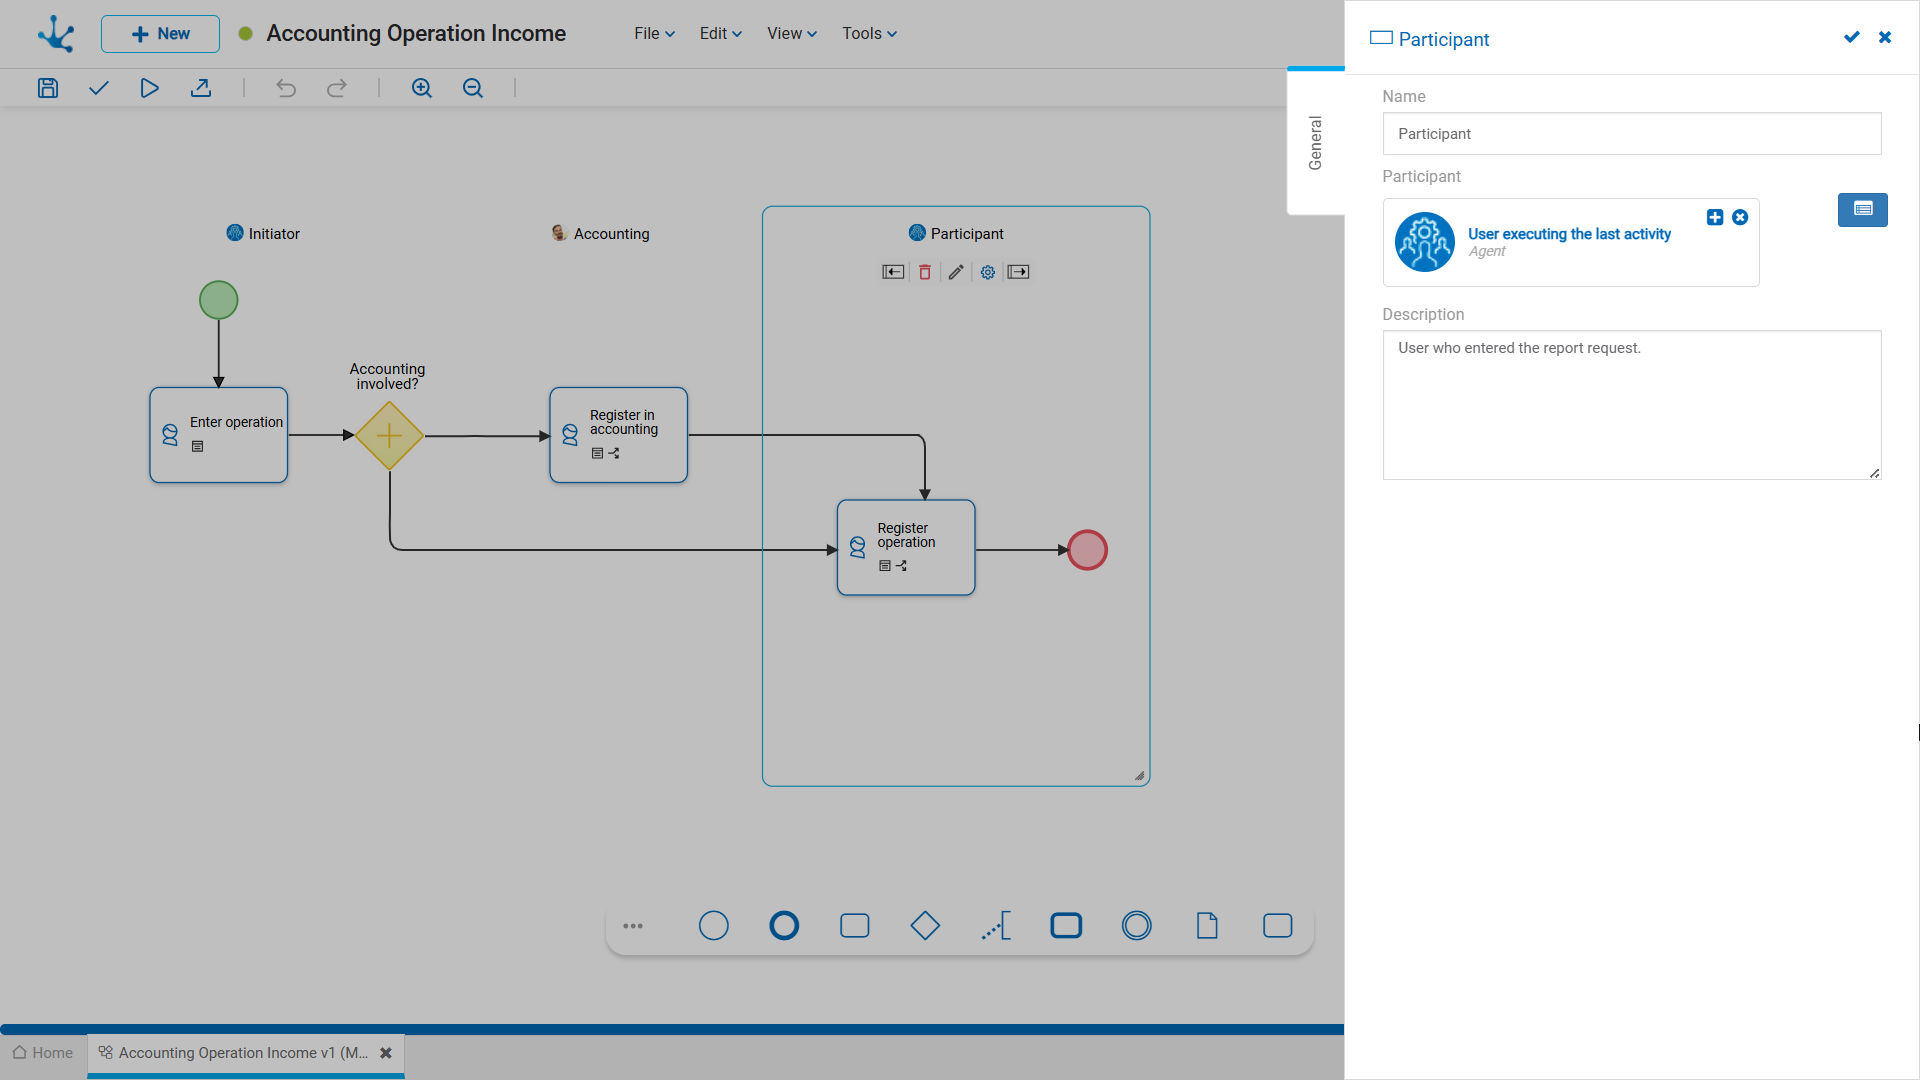The height and width of the screenshot is (1080, 1920).
Task: Confirm Participant panel with checkmark
Action: tap(1852, 37)
